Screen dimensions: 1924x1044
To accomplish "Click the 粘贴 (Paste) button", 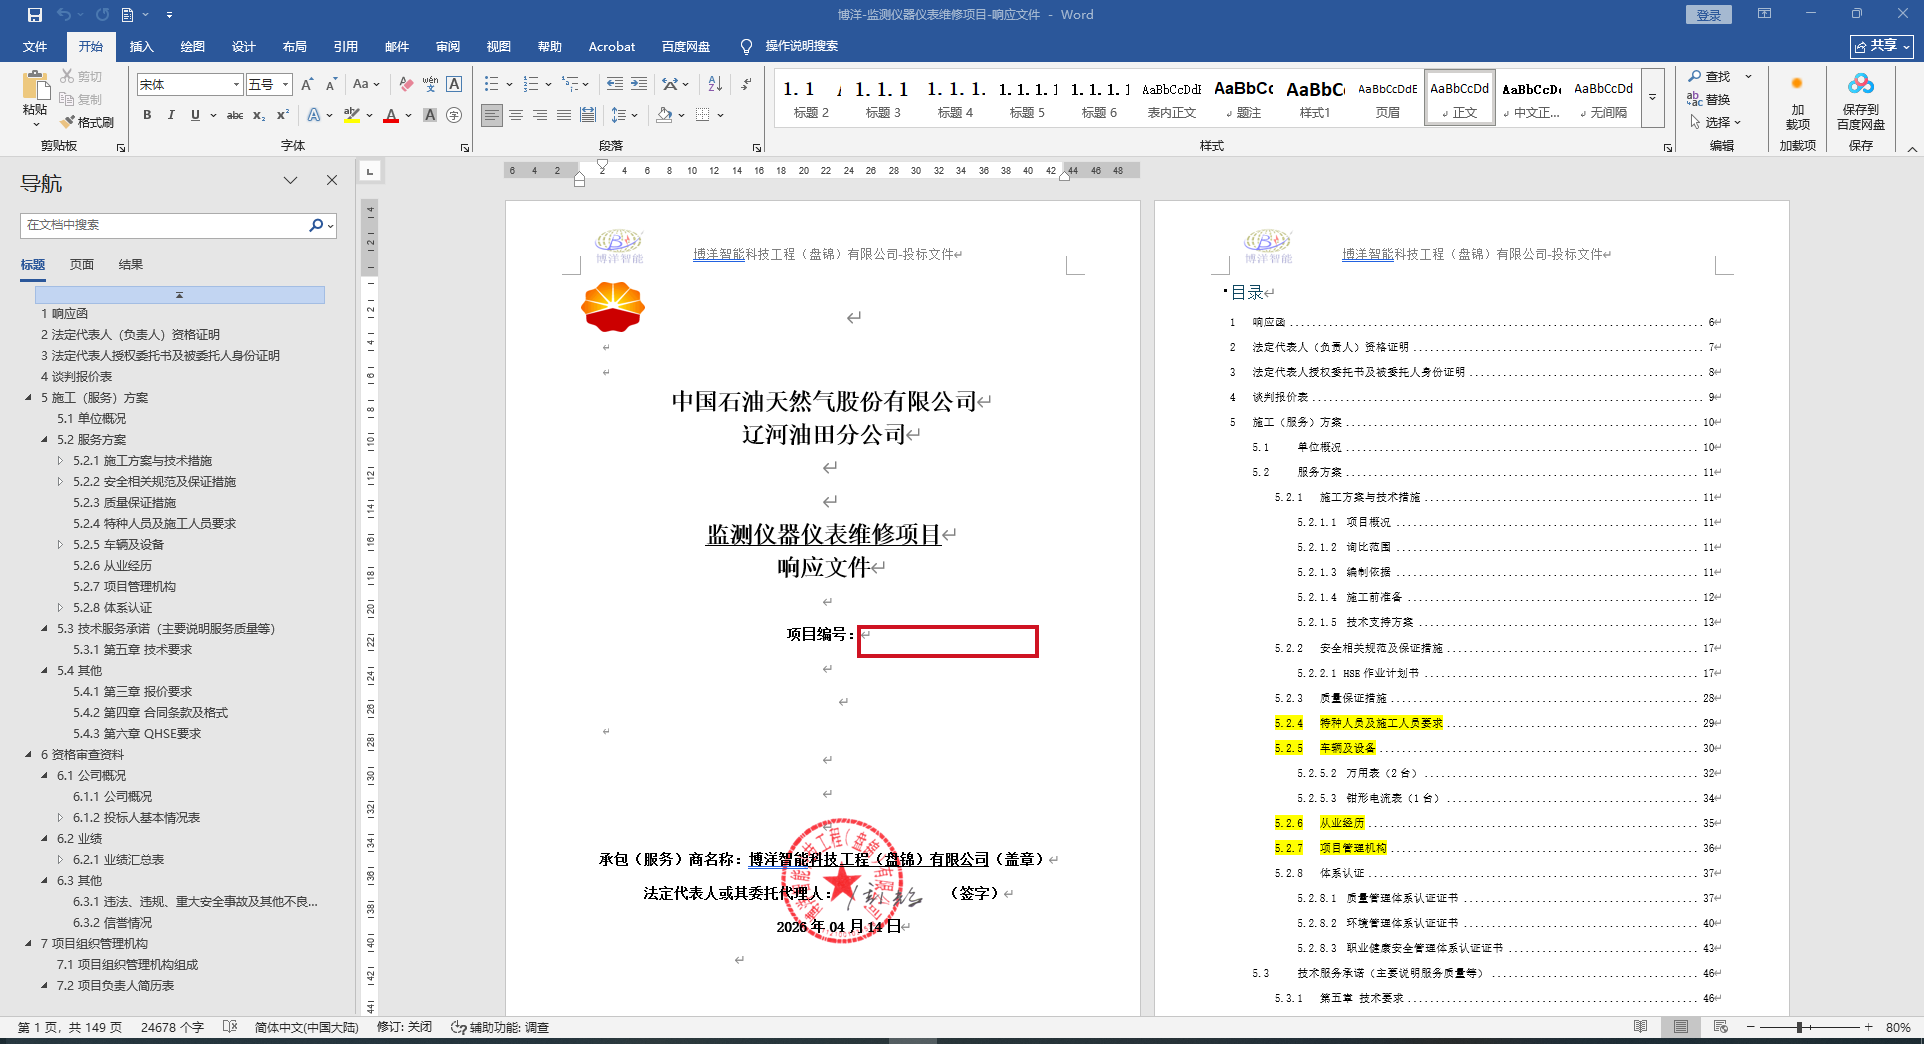I will 35,99.
